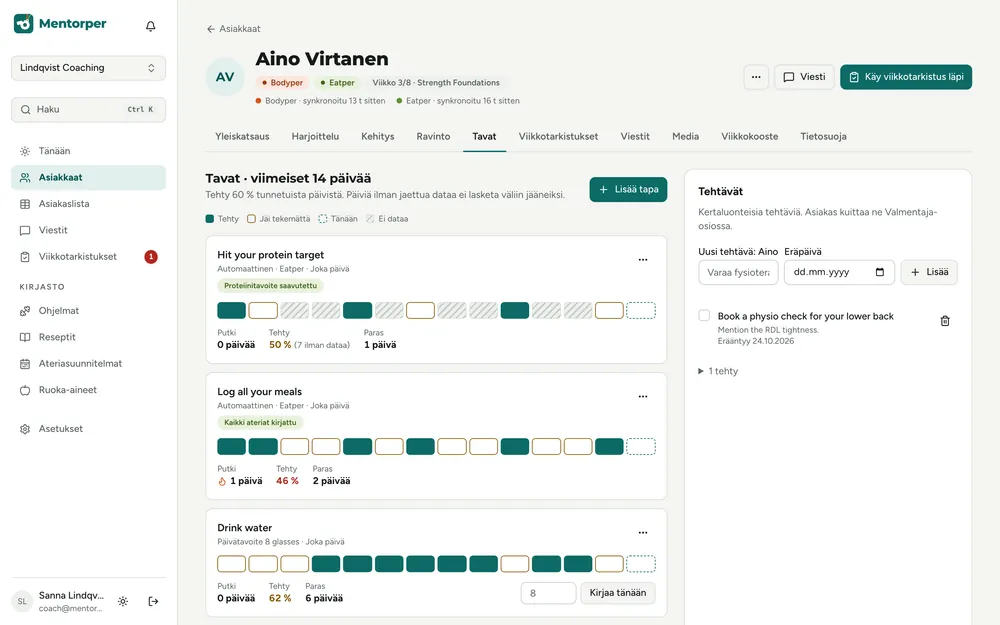The height and width of the screenshot is (625, 1000).
Task: Click the Haku search field
Action: tap(88, 110)
